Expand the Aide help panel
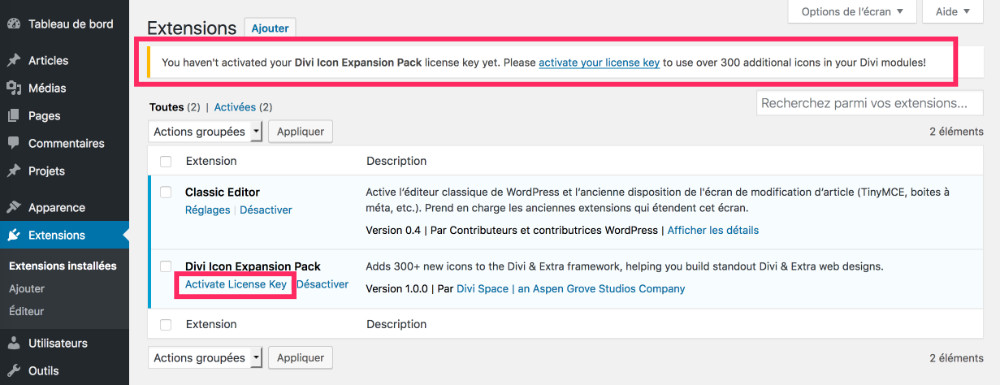Image resolution: width=1000 pixels, height=385 pixels. (953, 11)
